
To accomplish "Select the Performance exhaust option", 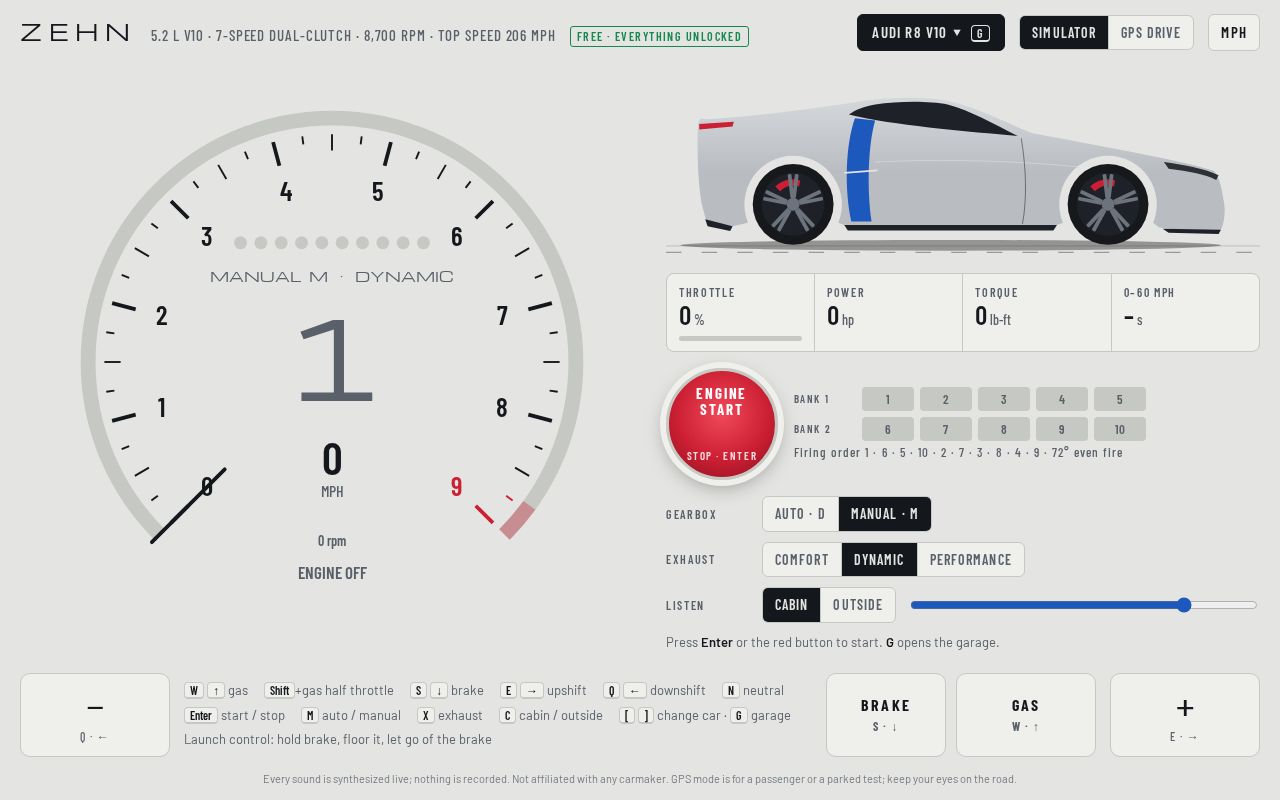I will pos(971,560).
